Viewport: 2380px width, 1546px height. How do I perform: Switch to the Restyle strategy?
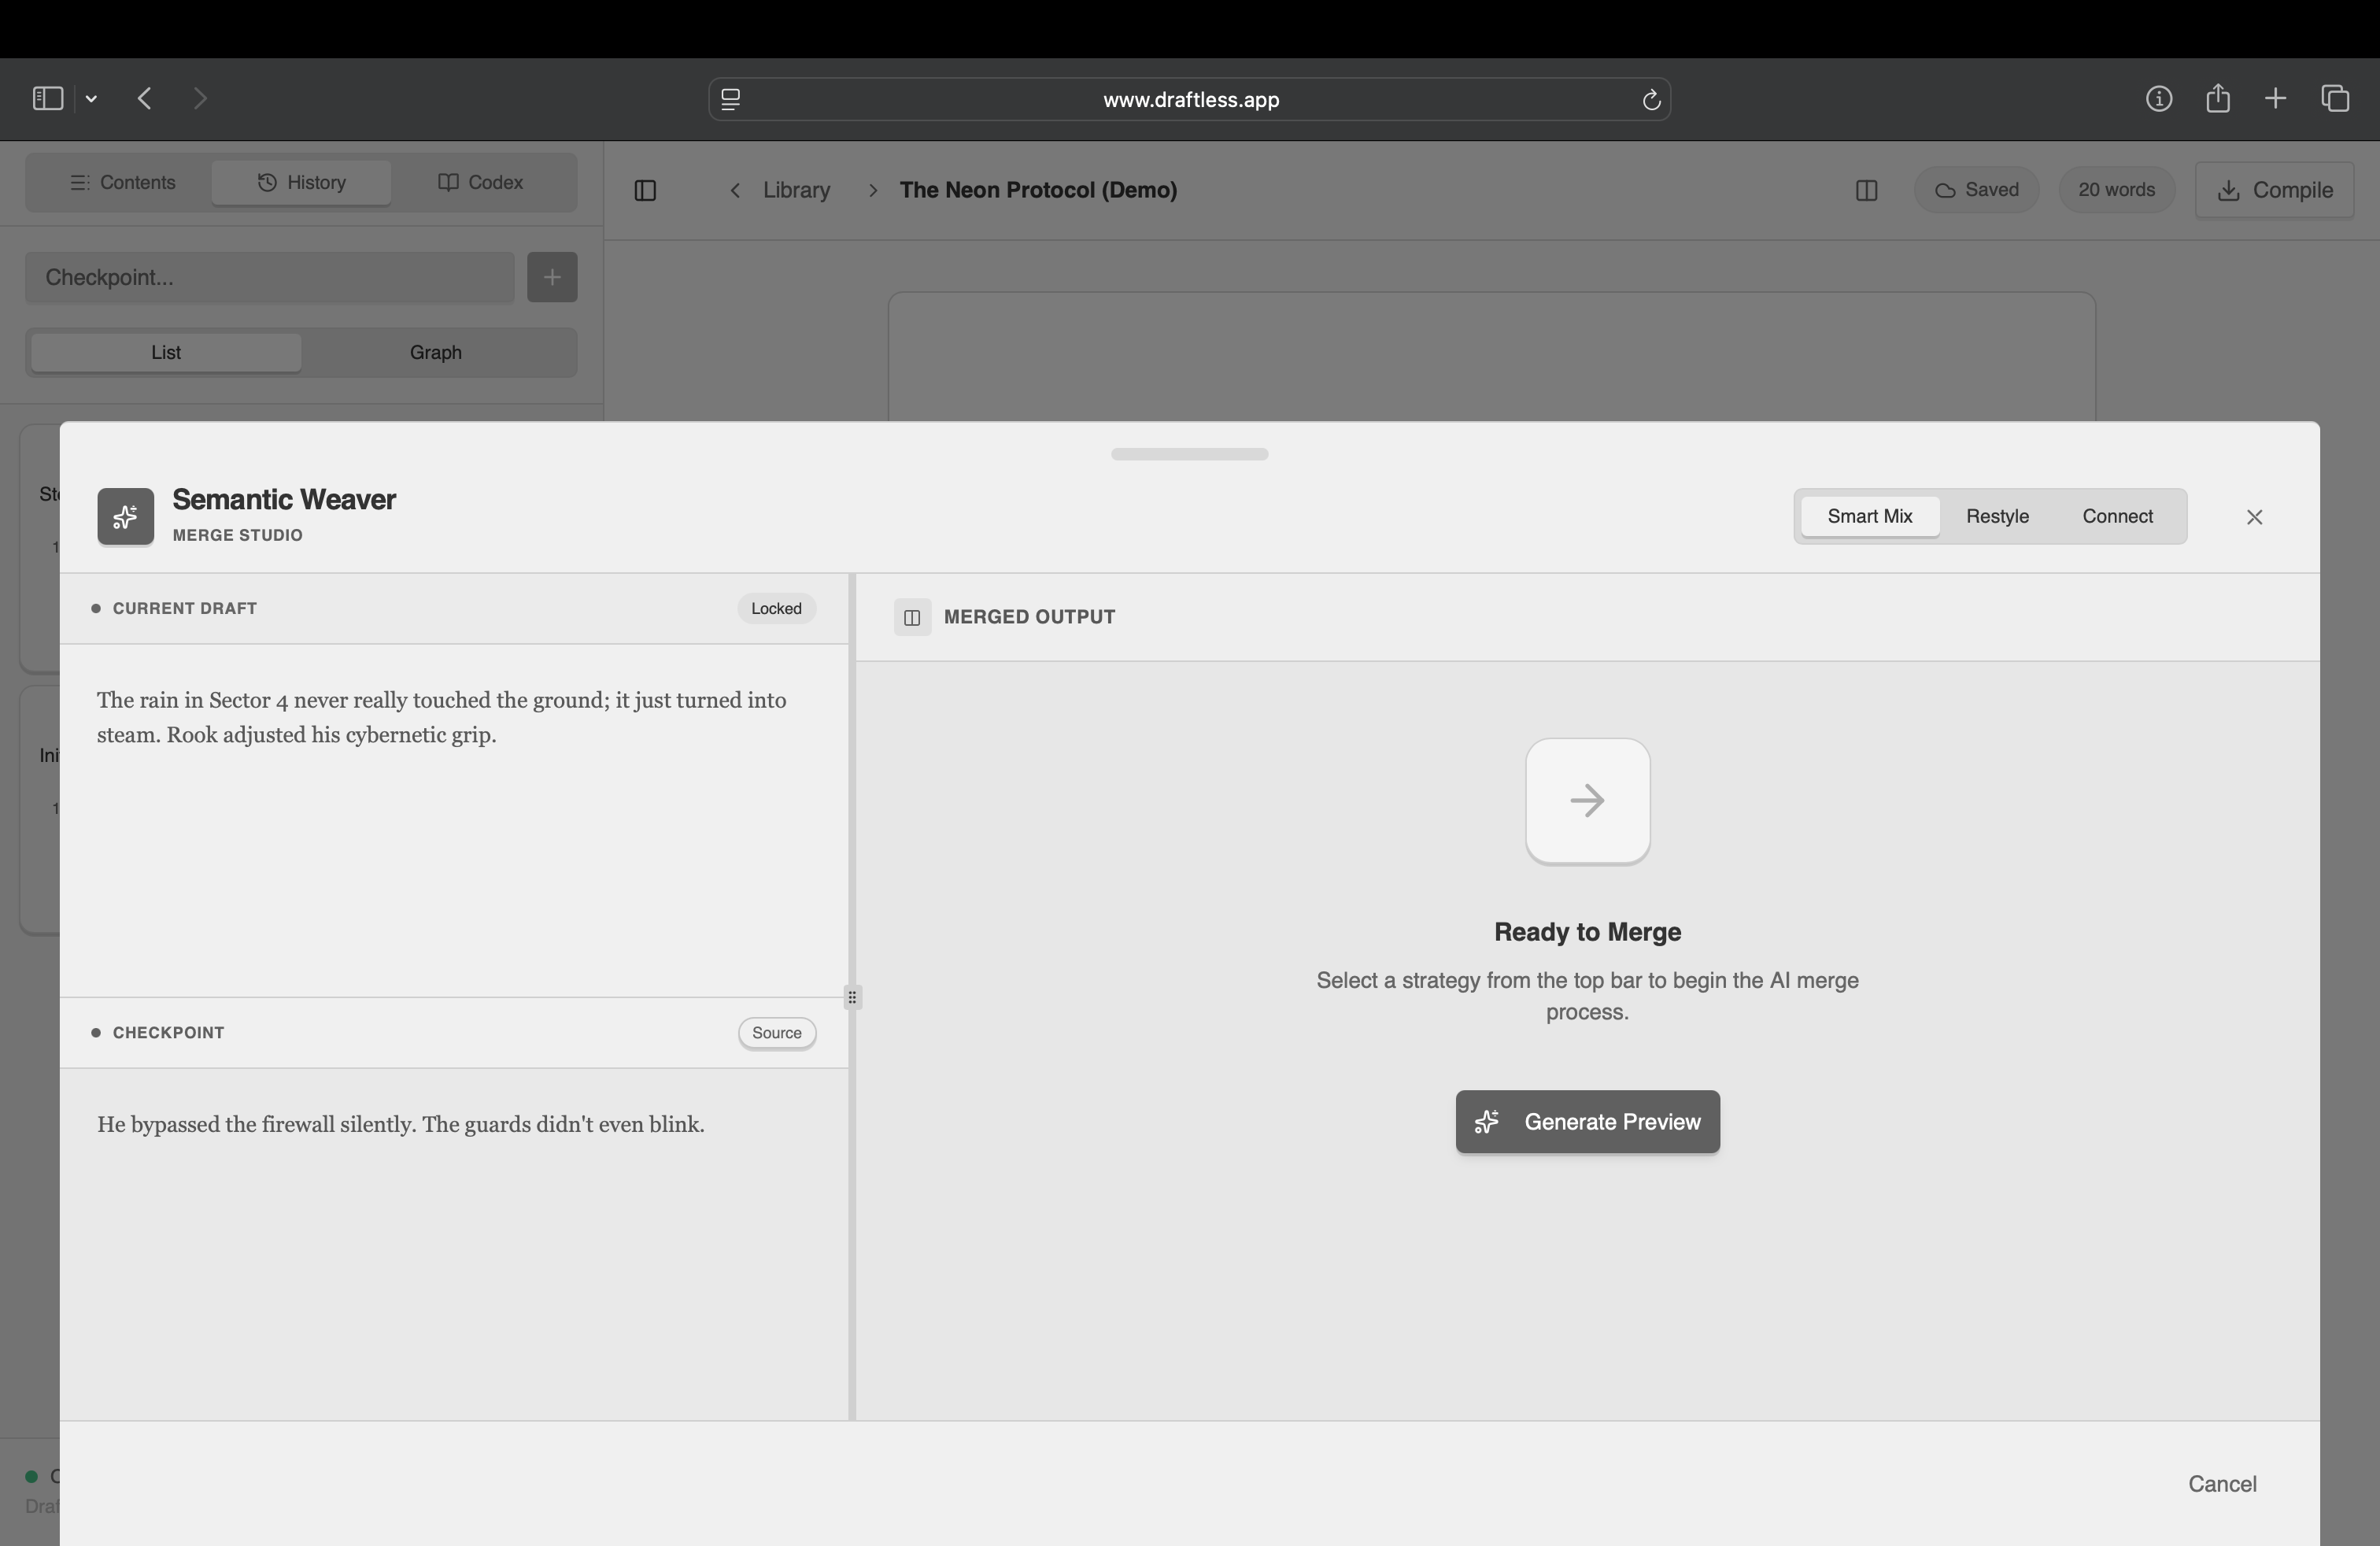[x=1997, y=516]
